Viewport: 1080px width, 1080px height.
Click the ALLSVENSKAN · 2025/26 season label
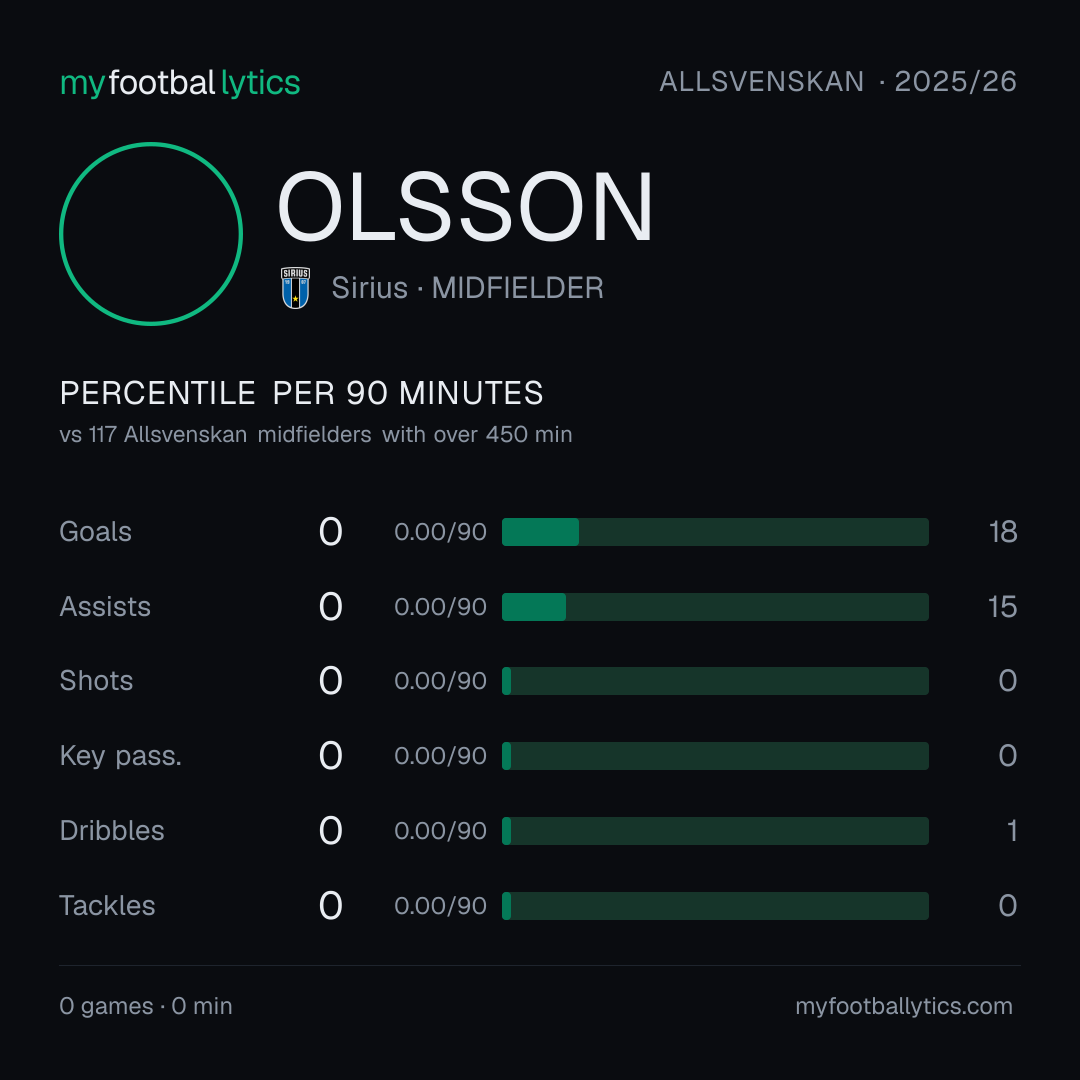tap(838, 81)
